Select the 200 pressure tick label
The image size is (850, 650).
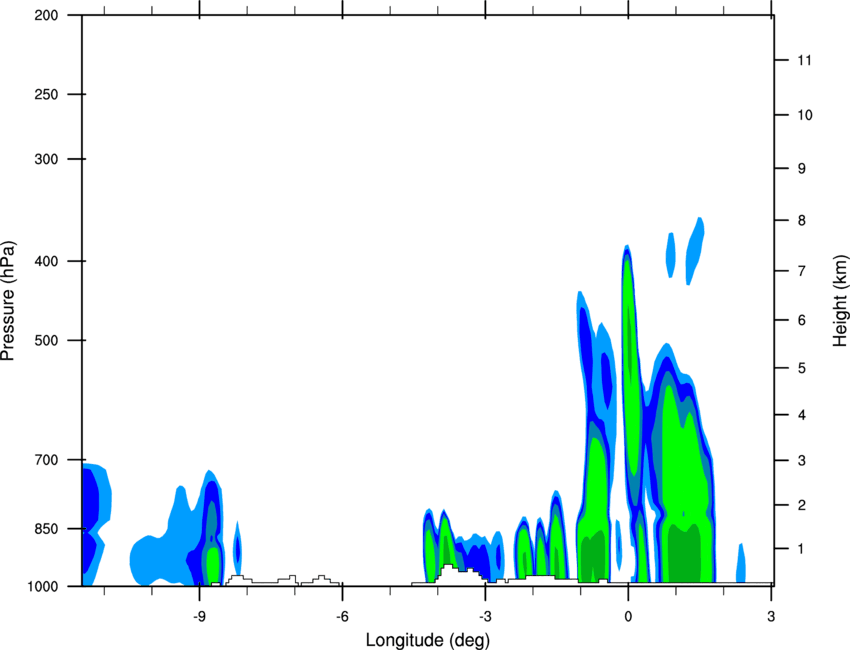pyautogui.click(x=46, y=15)
